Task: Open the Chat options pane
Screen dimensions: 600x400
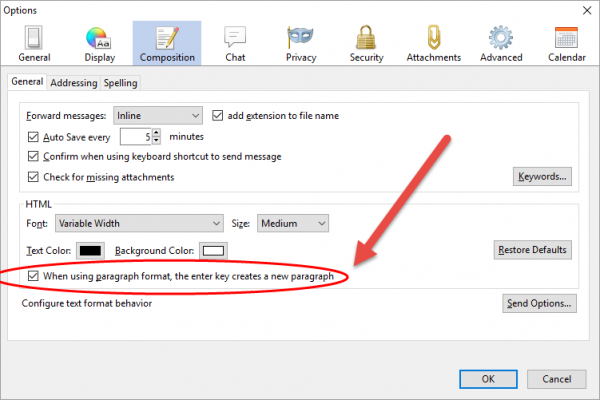Action: [235, 44]
